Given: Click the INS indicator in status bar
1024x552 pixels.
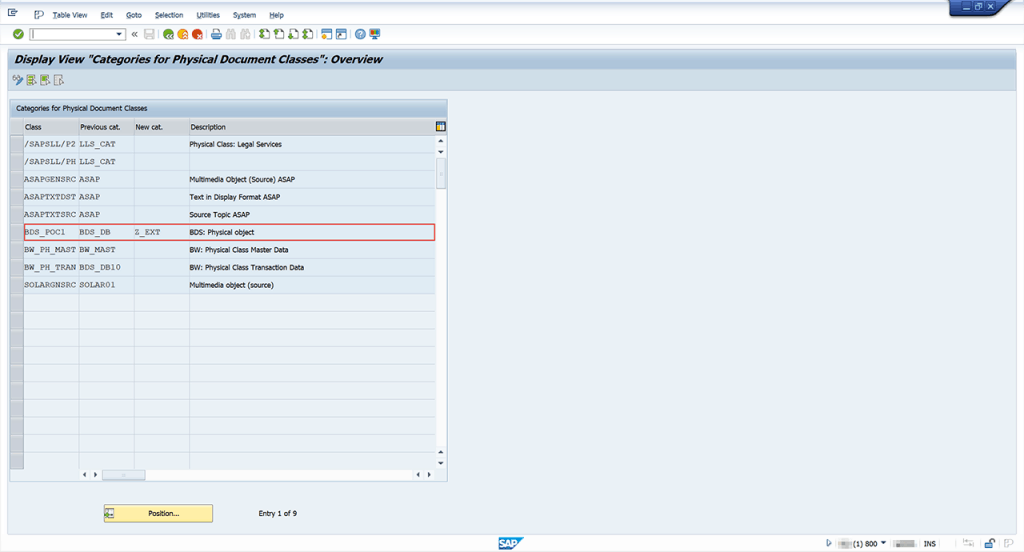Looking at the screenshot, I should (929, 544).
